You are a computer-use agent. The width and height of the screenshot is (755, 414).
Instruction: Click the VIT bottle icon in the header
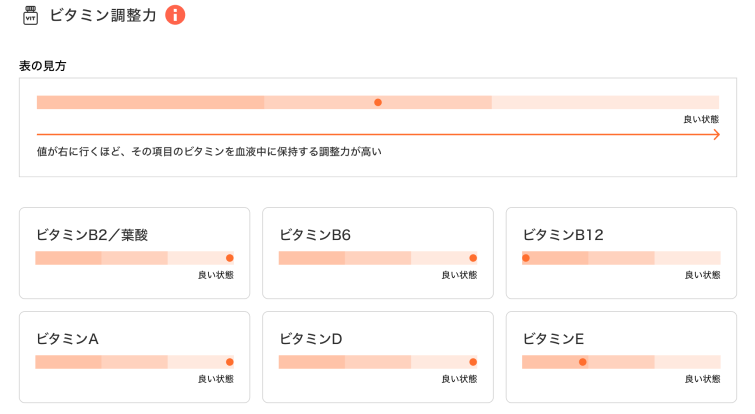30,15
